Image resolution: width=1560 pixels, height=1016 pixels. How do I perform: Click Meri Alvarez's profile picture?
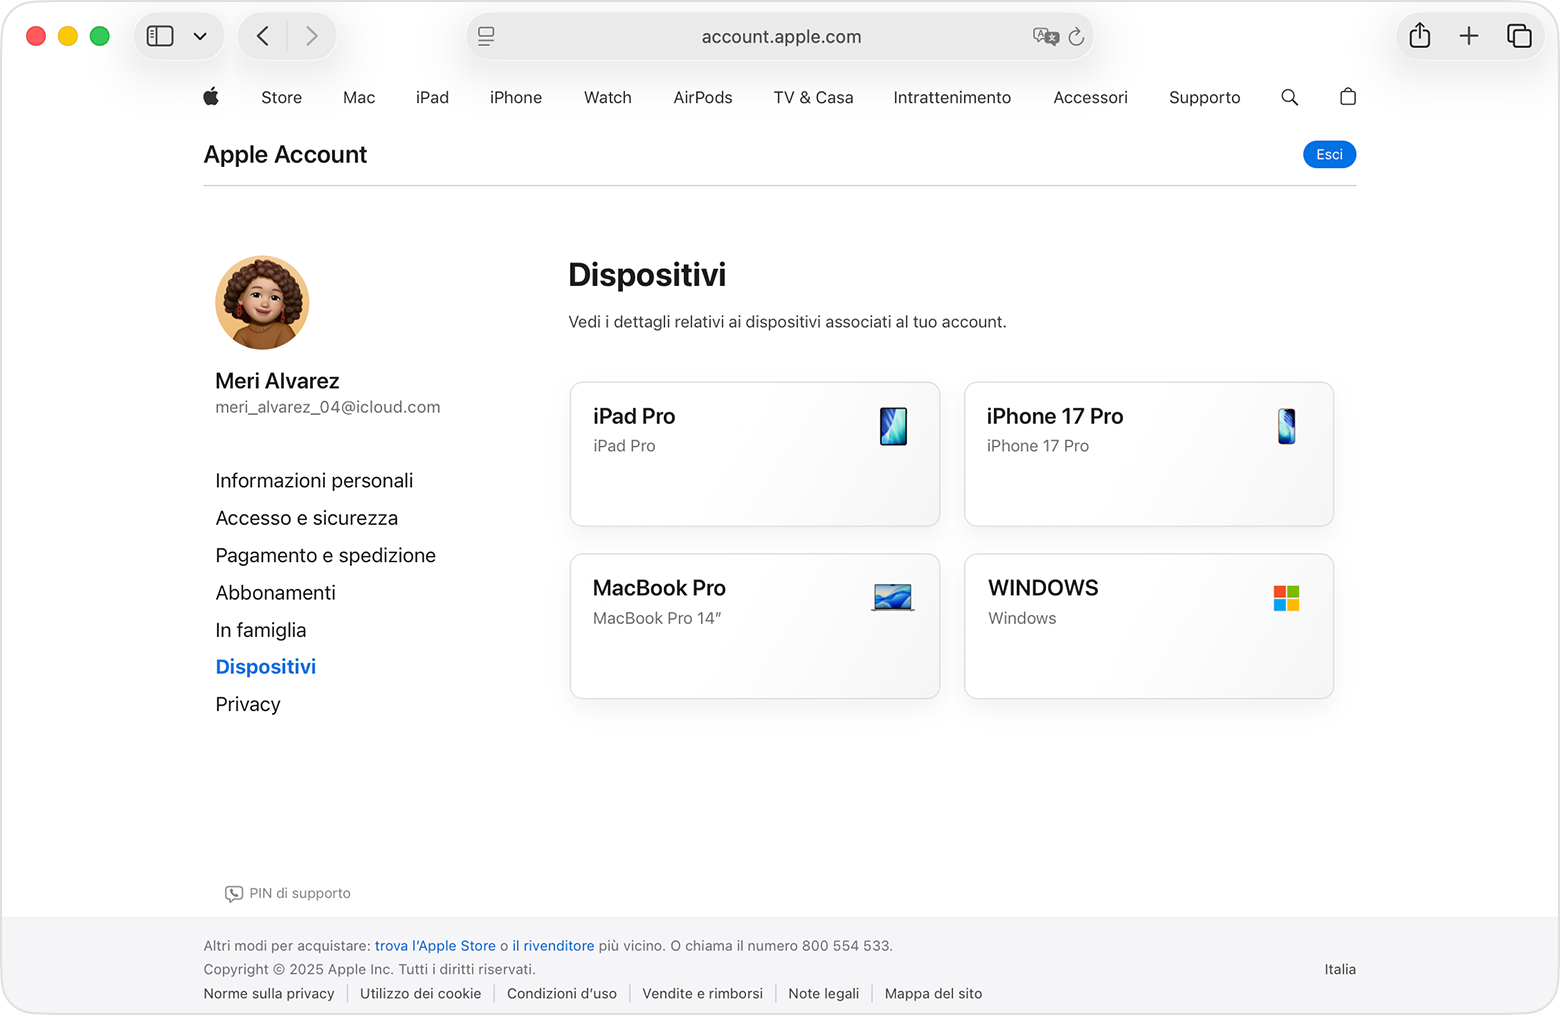[262, 302]
